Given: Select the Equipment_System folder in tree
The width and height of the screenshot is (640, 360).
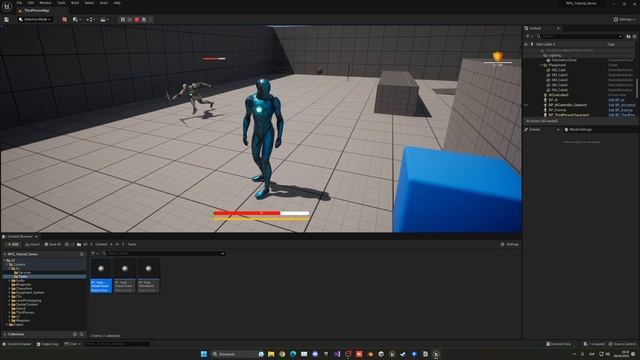Looking at the screenshot, I should point(30,292).
